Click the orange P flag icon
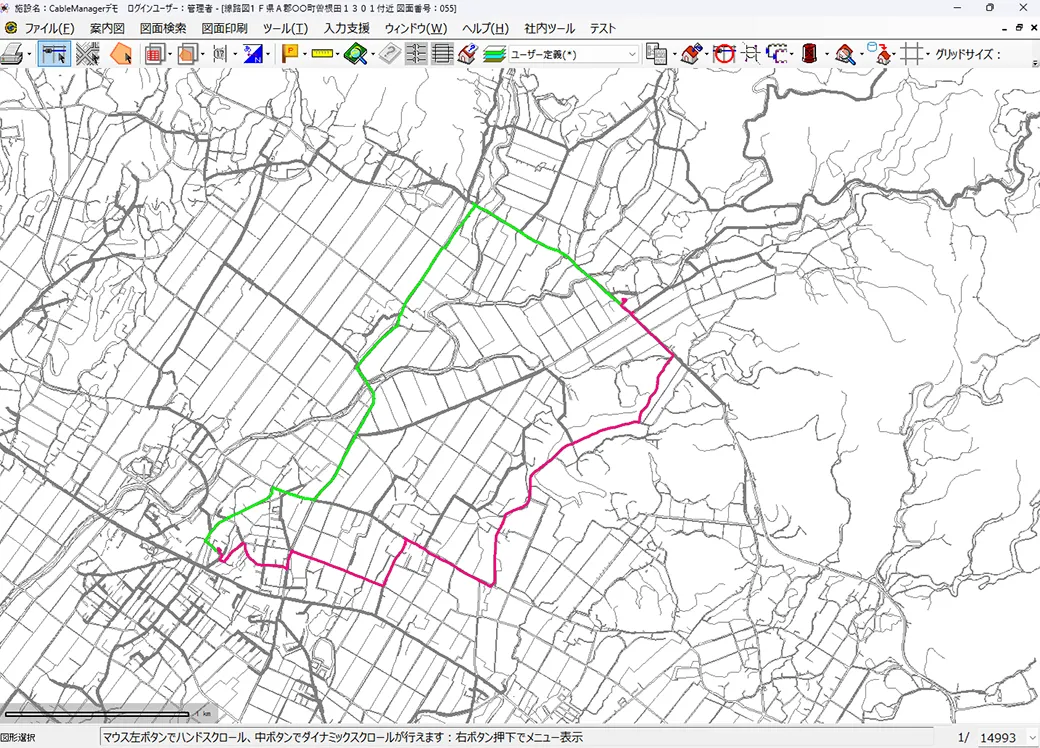The height and width of the screenshot is (748, 1040). click(x=290, y=54)
